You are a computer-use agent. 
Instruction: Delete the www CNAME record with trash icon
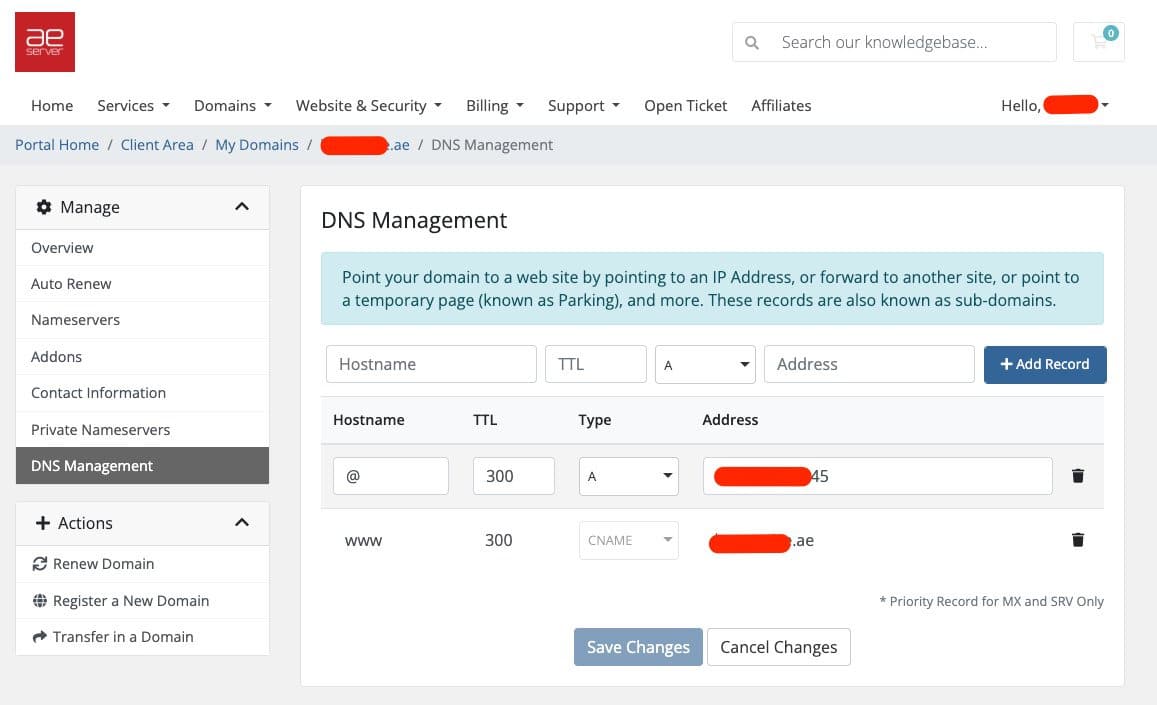point(1078,540)
